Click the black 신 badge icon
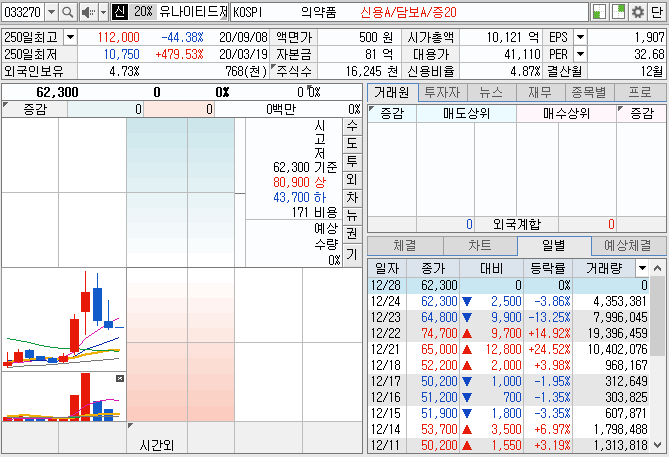 (119, 12)
